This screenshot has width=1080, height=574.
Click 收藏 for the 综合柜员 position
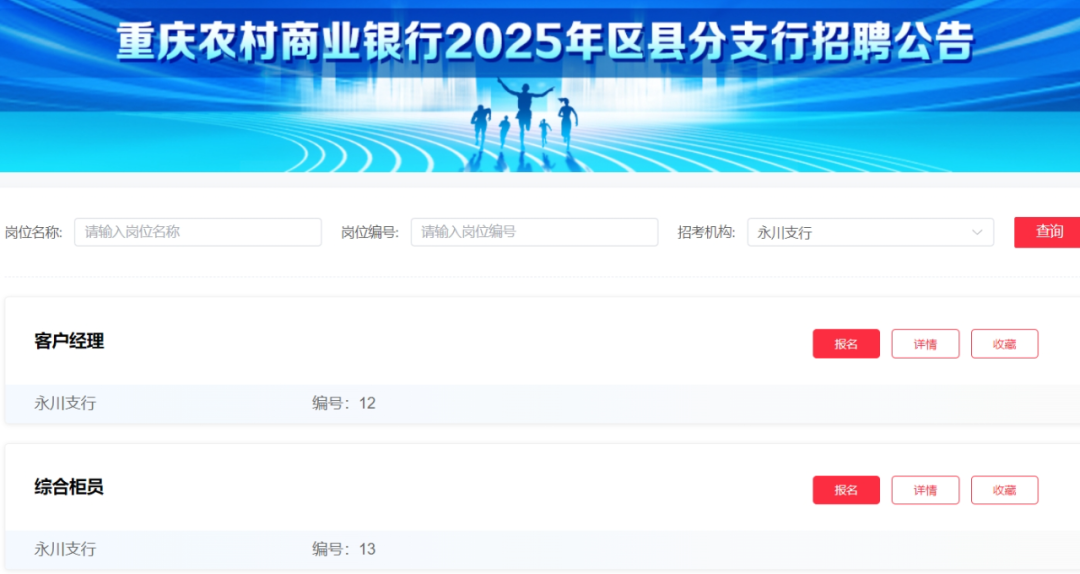1004,490
